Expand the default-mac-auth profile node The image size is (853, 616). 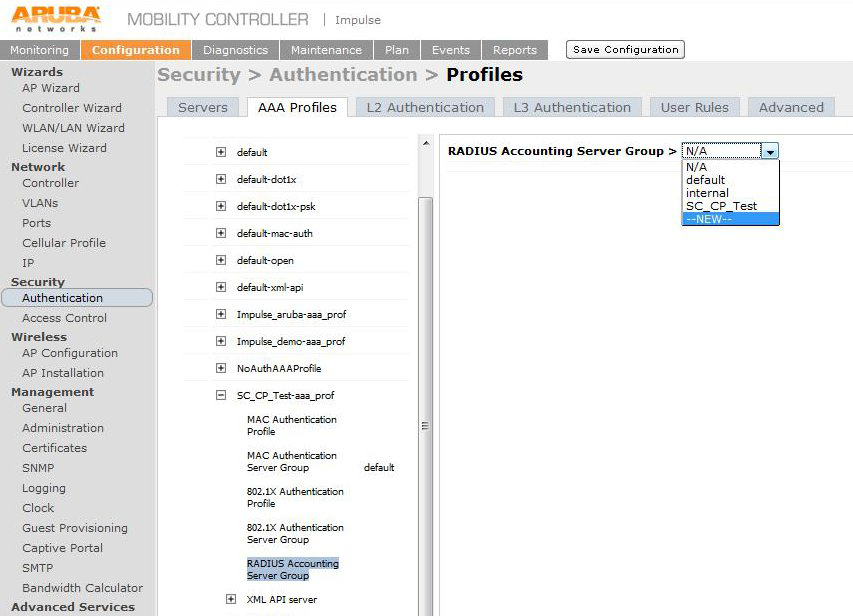tap(221, 233)
